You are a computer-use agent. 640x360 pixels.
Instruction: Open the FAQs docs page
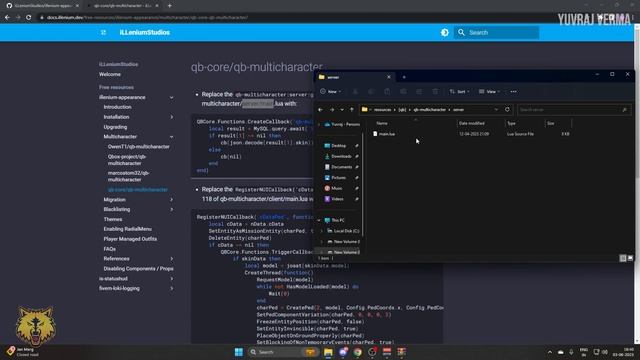[x=109, y=249]
